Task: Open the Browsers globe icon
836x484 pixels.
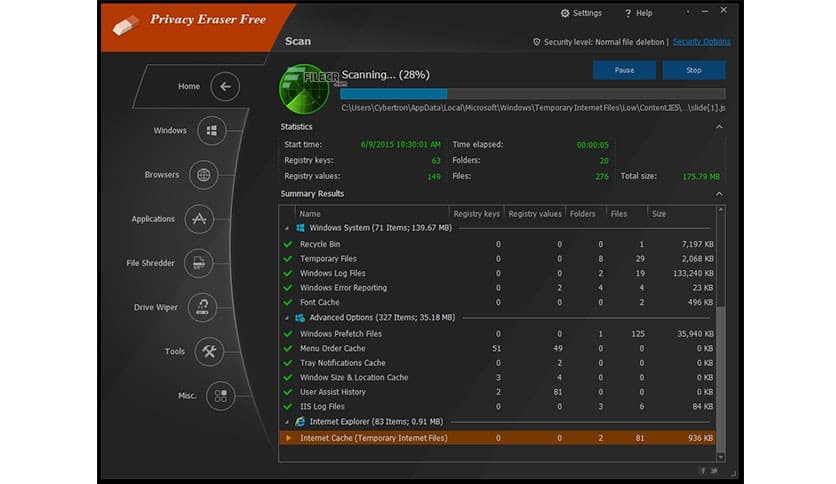Action: tap(203, 175)
